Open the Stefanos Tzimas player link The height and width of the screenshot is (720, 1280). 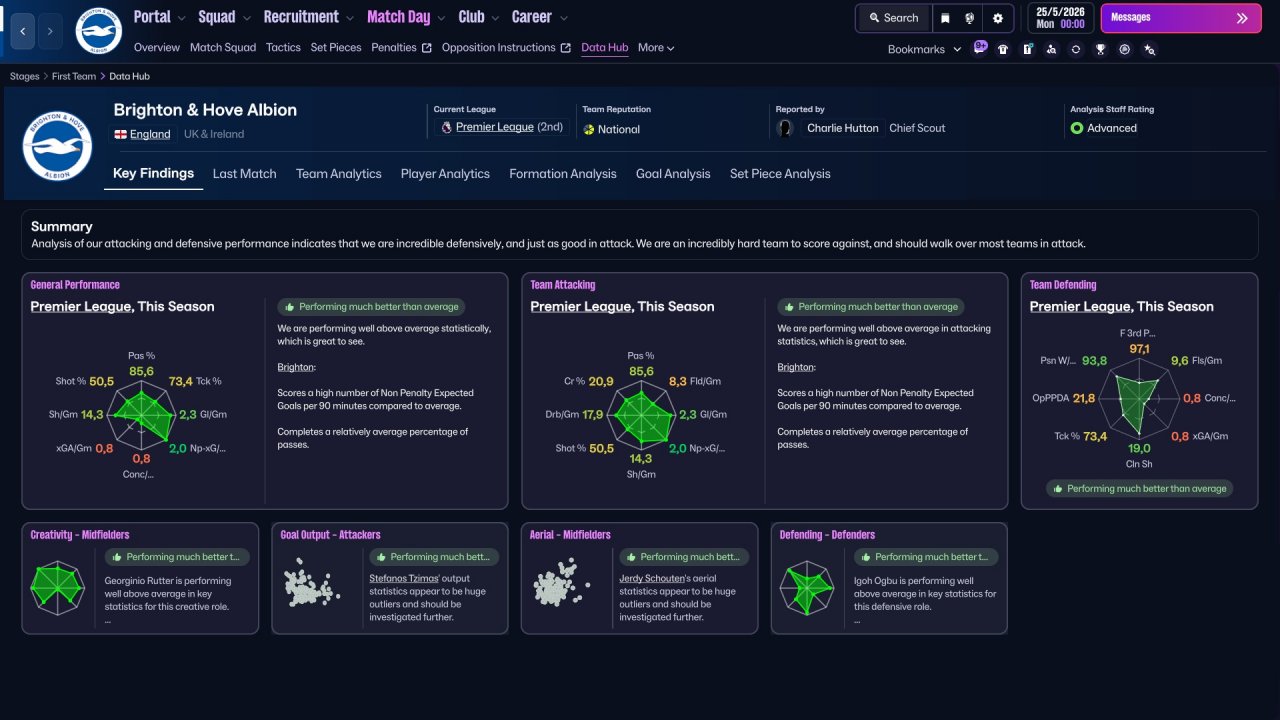(405, 578)
